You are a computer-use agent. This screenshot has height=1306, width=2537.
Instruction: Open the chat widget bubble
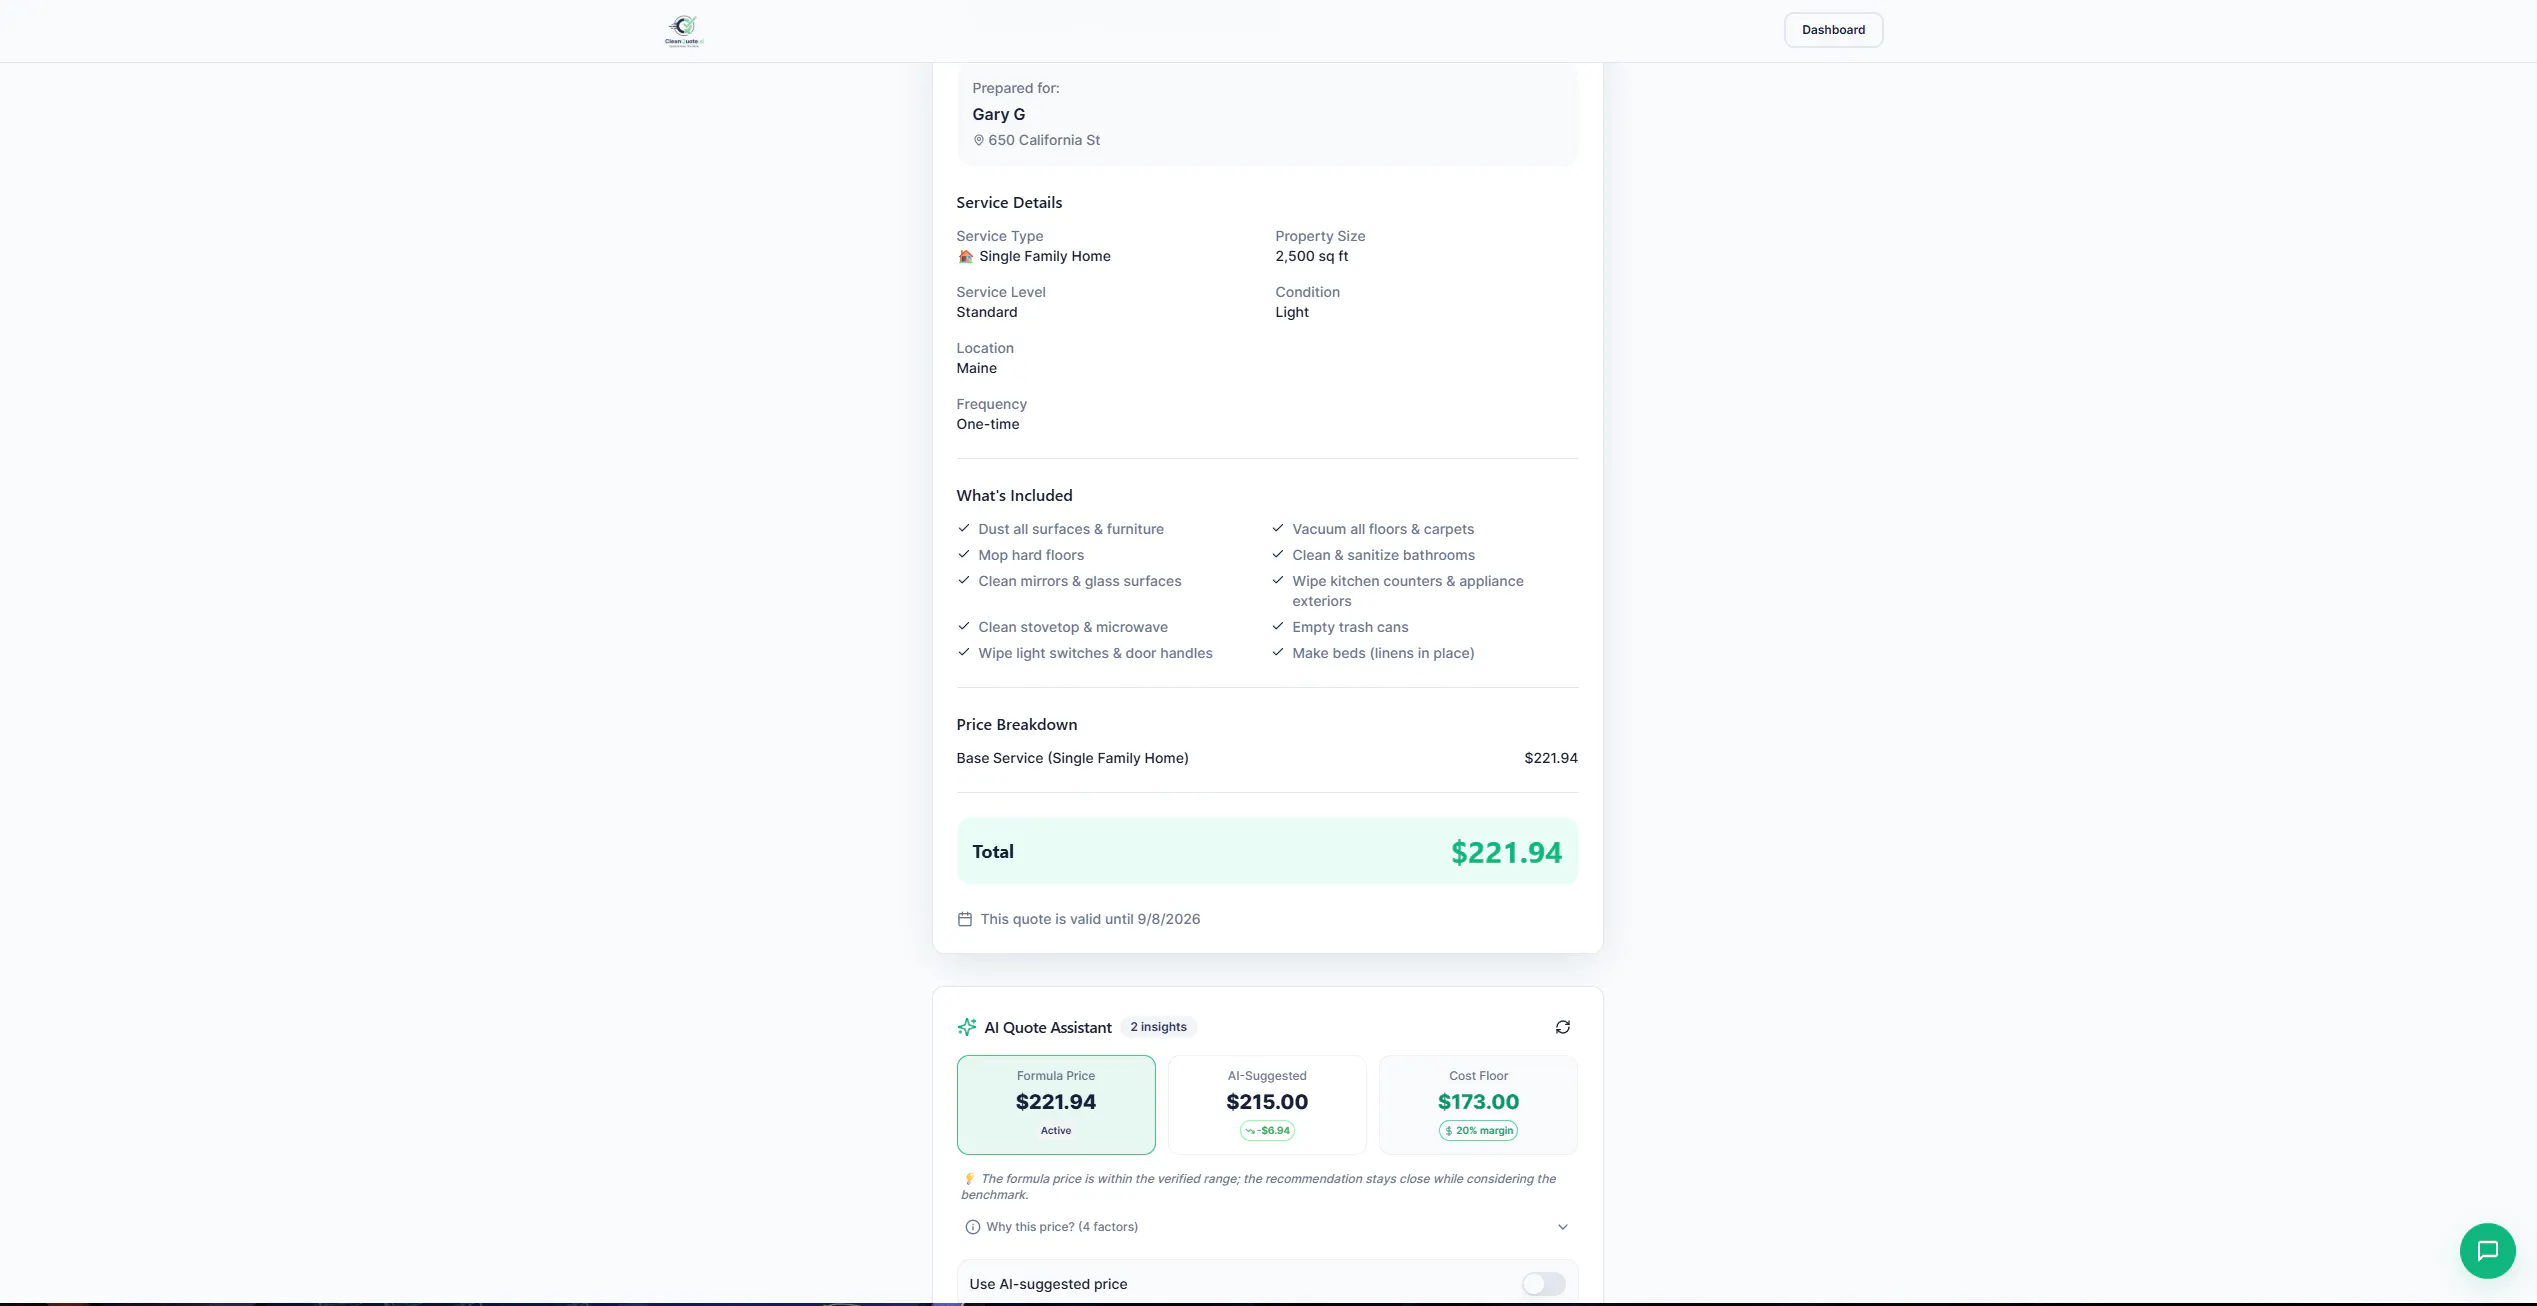click(x=2487, y=1251)
